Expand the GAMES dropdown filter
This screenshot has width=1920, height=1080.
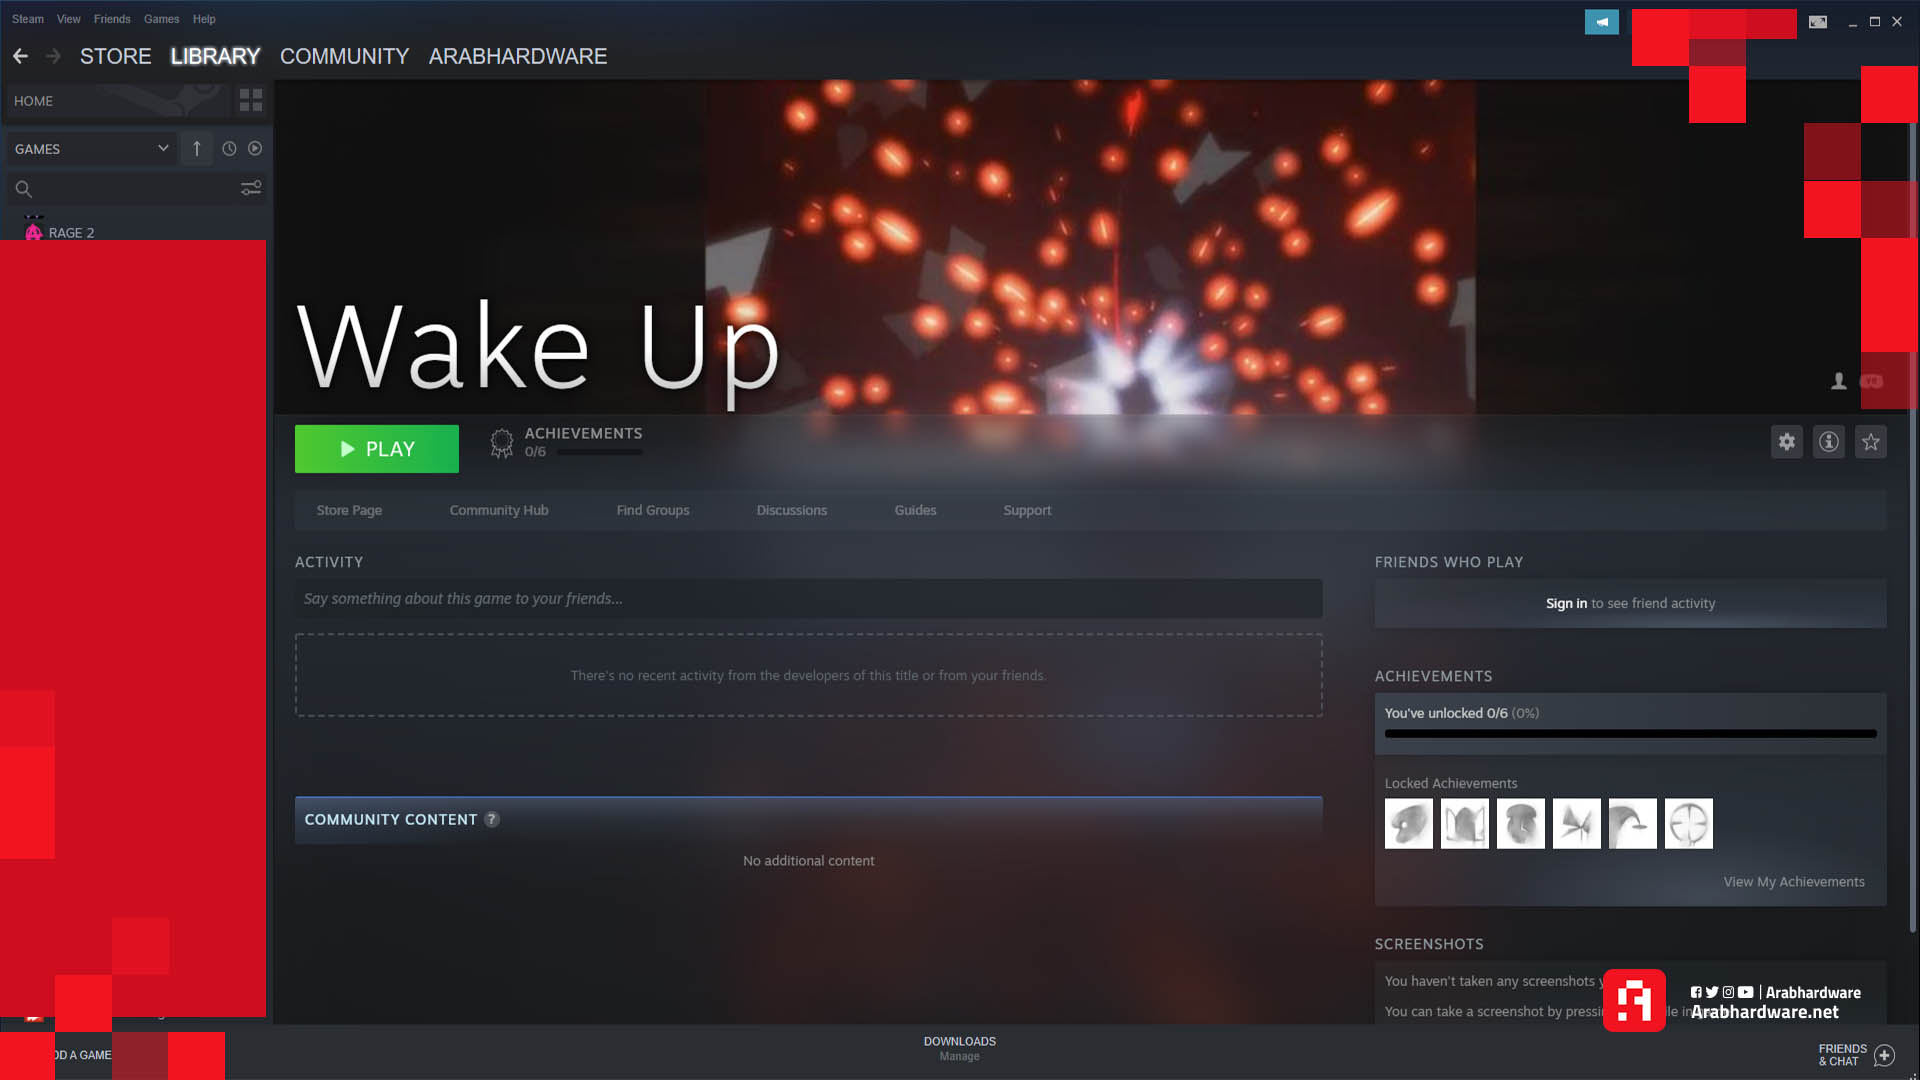91,149
